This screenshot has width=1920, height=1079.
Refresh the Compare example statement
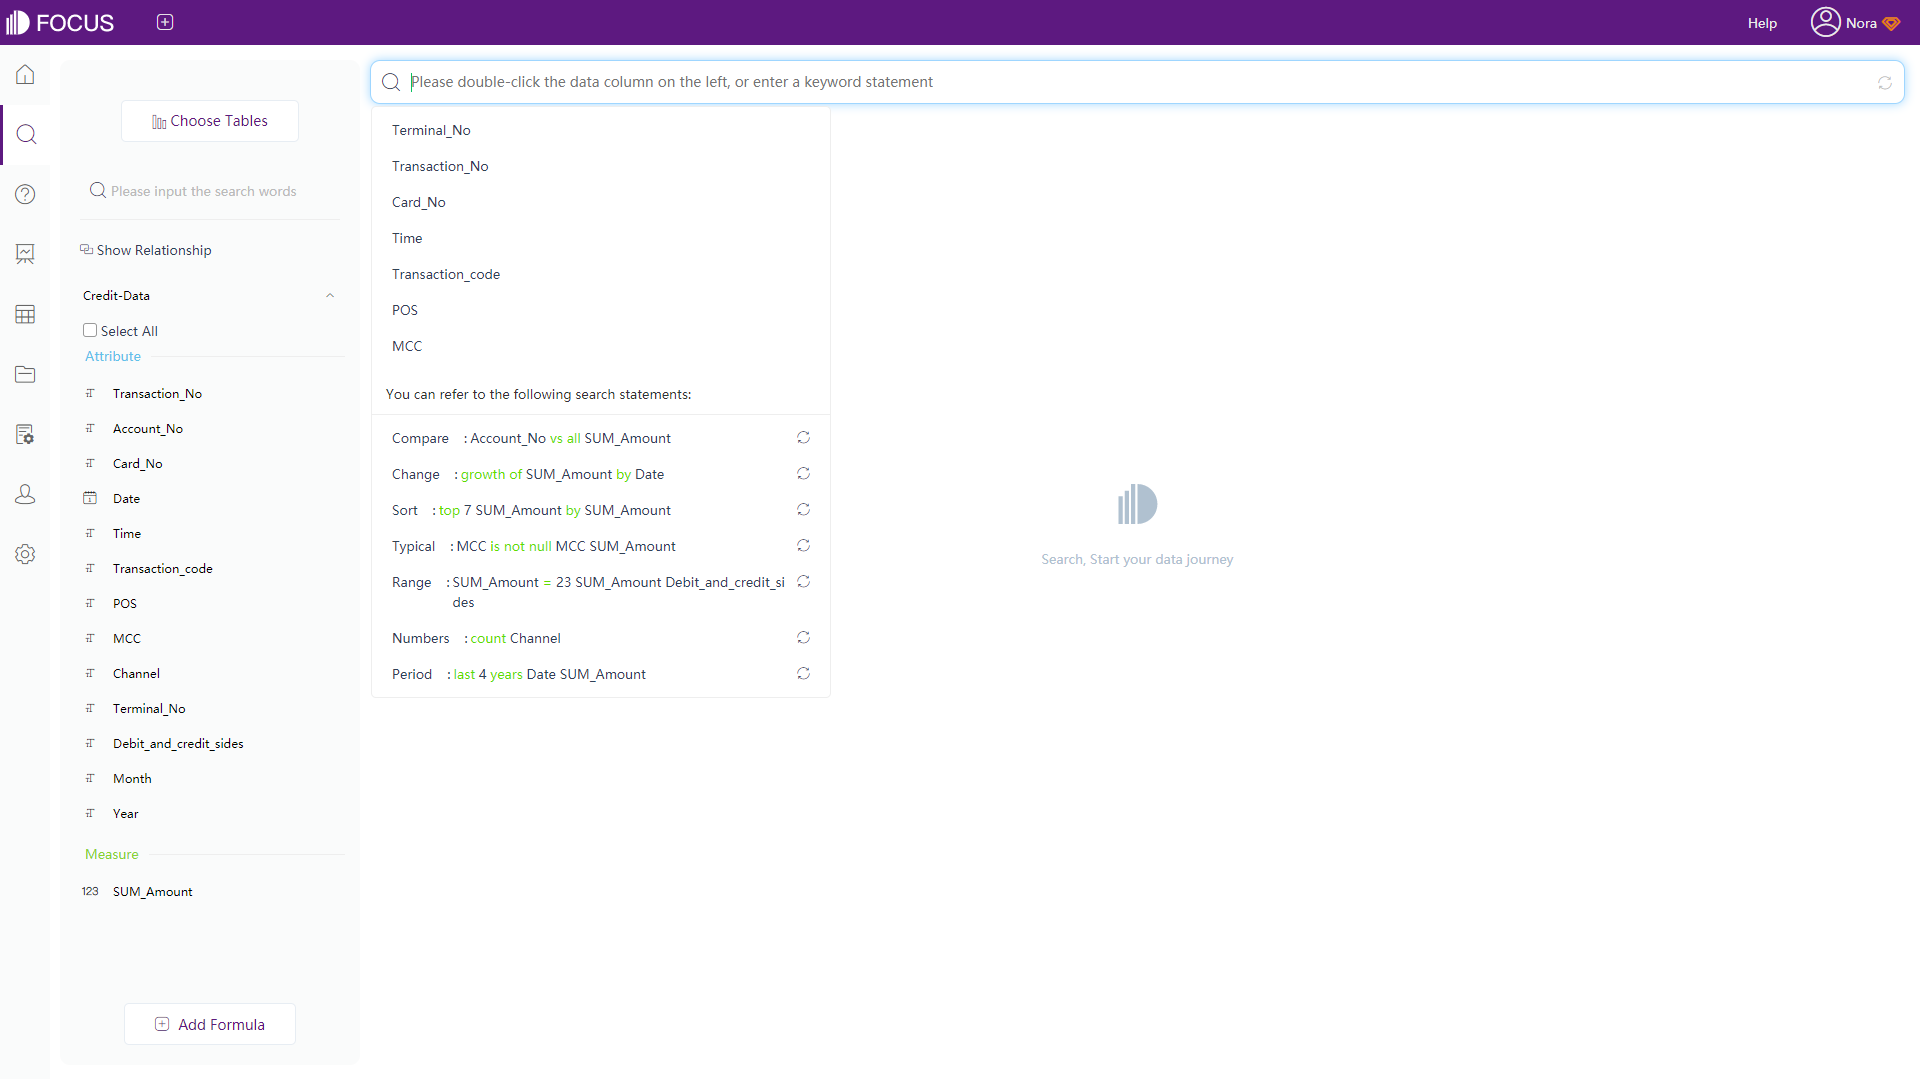(x=803, y=438)
